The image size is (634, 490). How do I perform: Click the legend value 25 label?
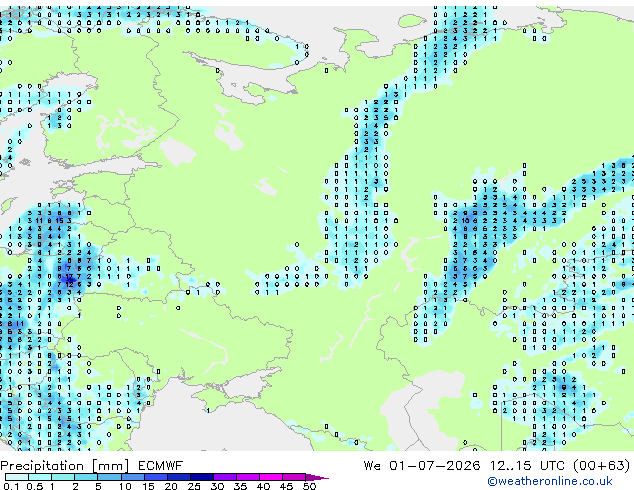click(194, 486)
